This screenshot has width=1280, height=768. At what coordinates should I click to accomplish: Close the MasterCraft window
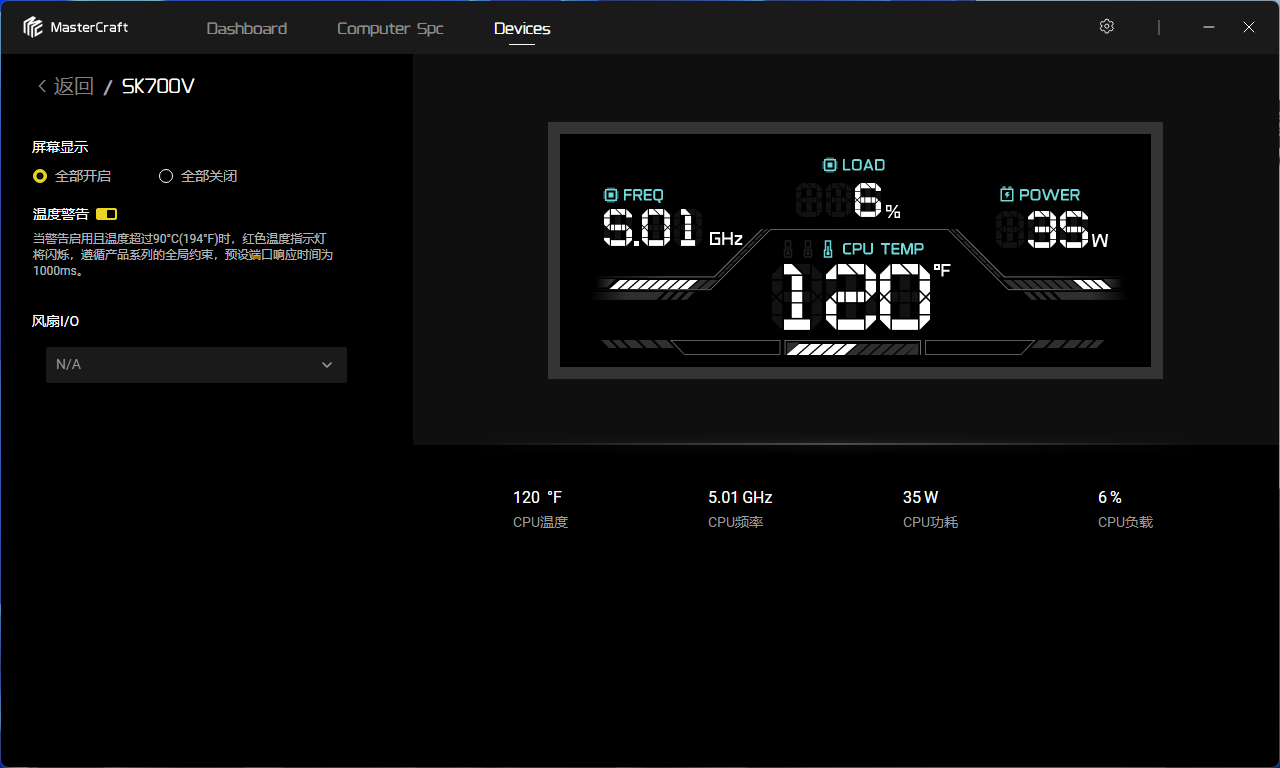pyautogui.click(x=1249, y=27)
